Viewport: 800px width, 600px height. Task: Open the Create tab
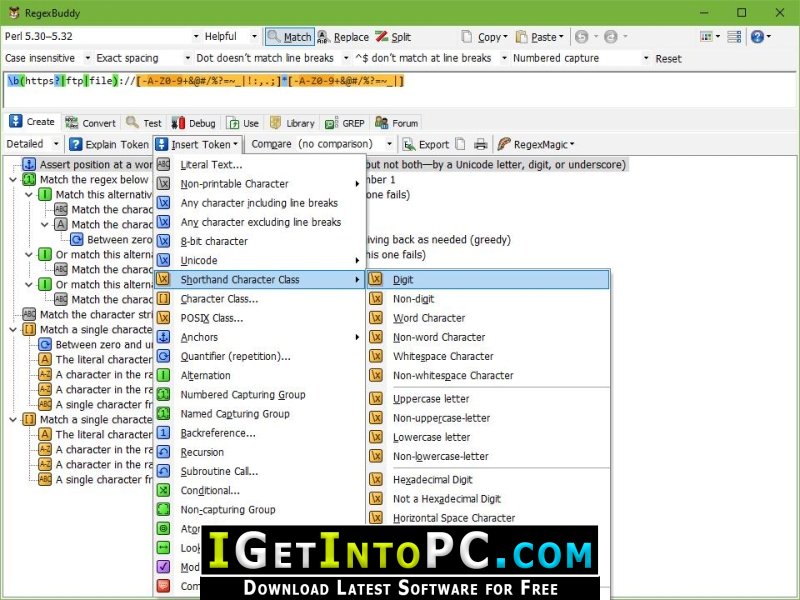[x=32, y=122]
